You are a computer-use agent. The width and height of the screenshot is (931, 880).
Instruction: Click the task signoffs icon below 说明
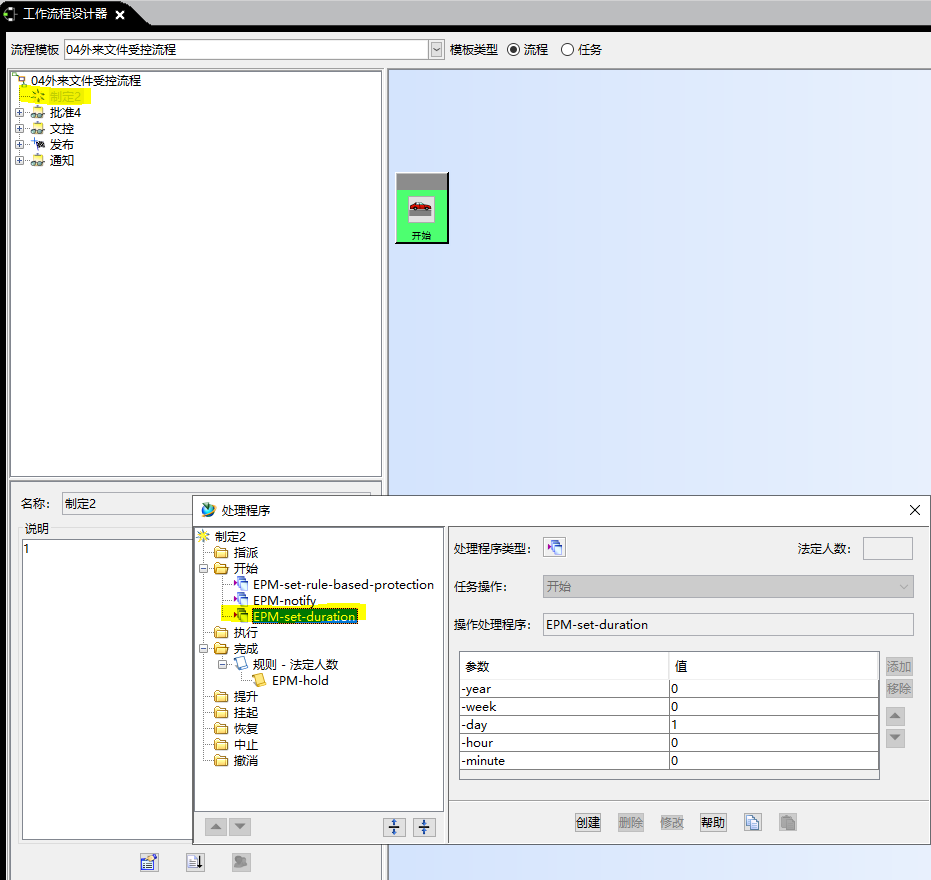coord(241,862)
